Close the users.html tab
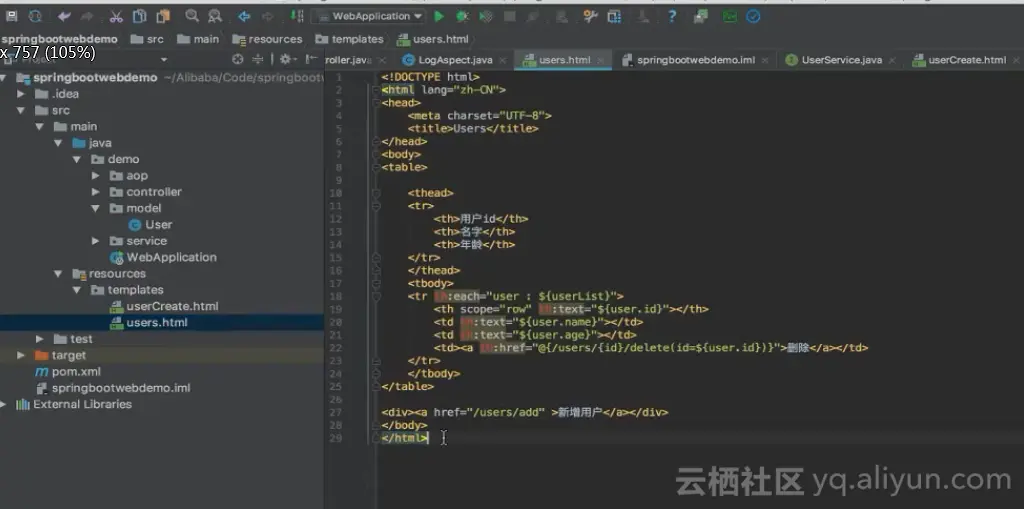Image resolution: width=1024 pixels, height=509 pixels. [601, 60]
